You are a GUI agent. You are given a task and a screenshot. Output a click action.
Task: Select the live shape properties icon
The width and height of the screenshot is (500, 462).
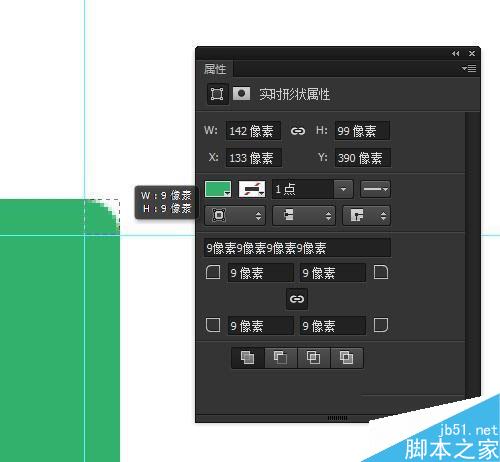(217, 94)
